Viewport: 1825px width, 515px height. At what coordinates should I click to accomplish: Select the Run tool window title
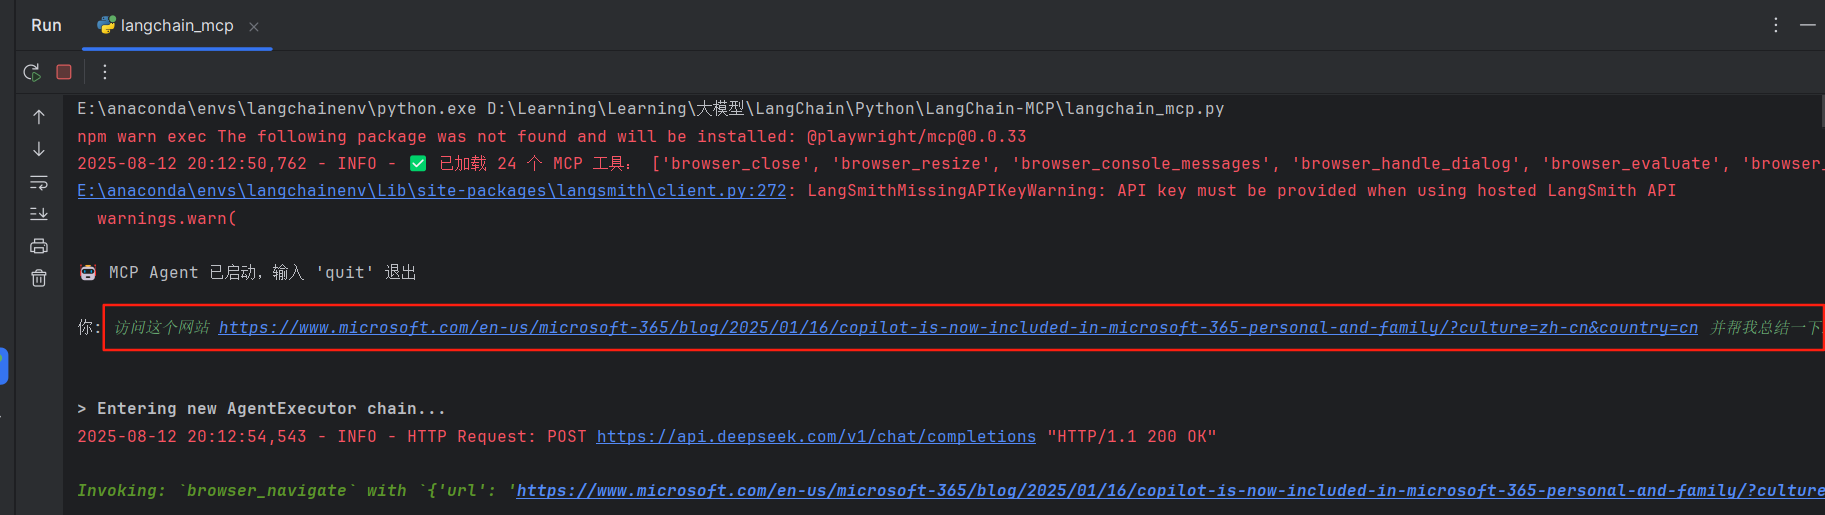point(46,26)
